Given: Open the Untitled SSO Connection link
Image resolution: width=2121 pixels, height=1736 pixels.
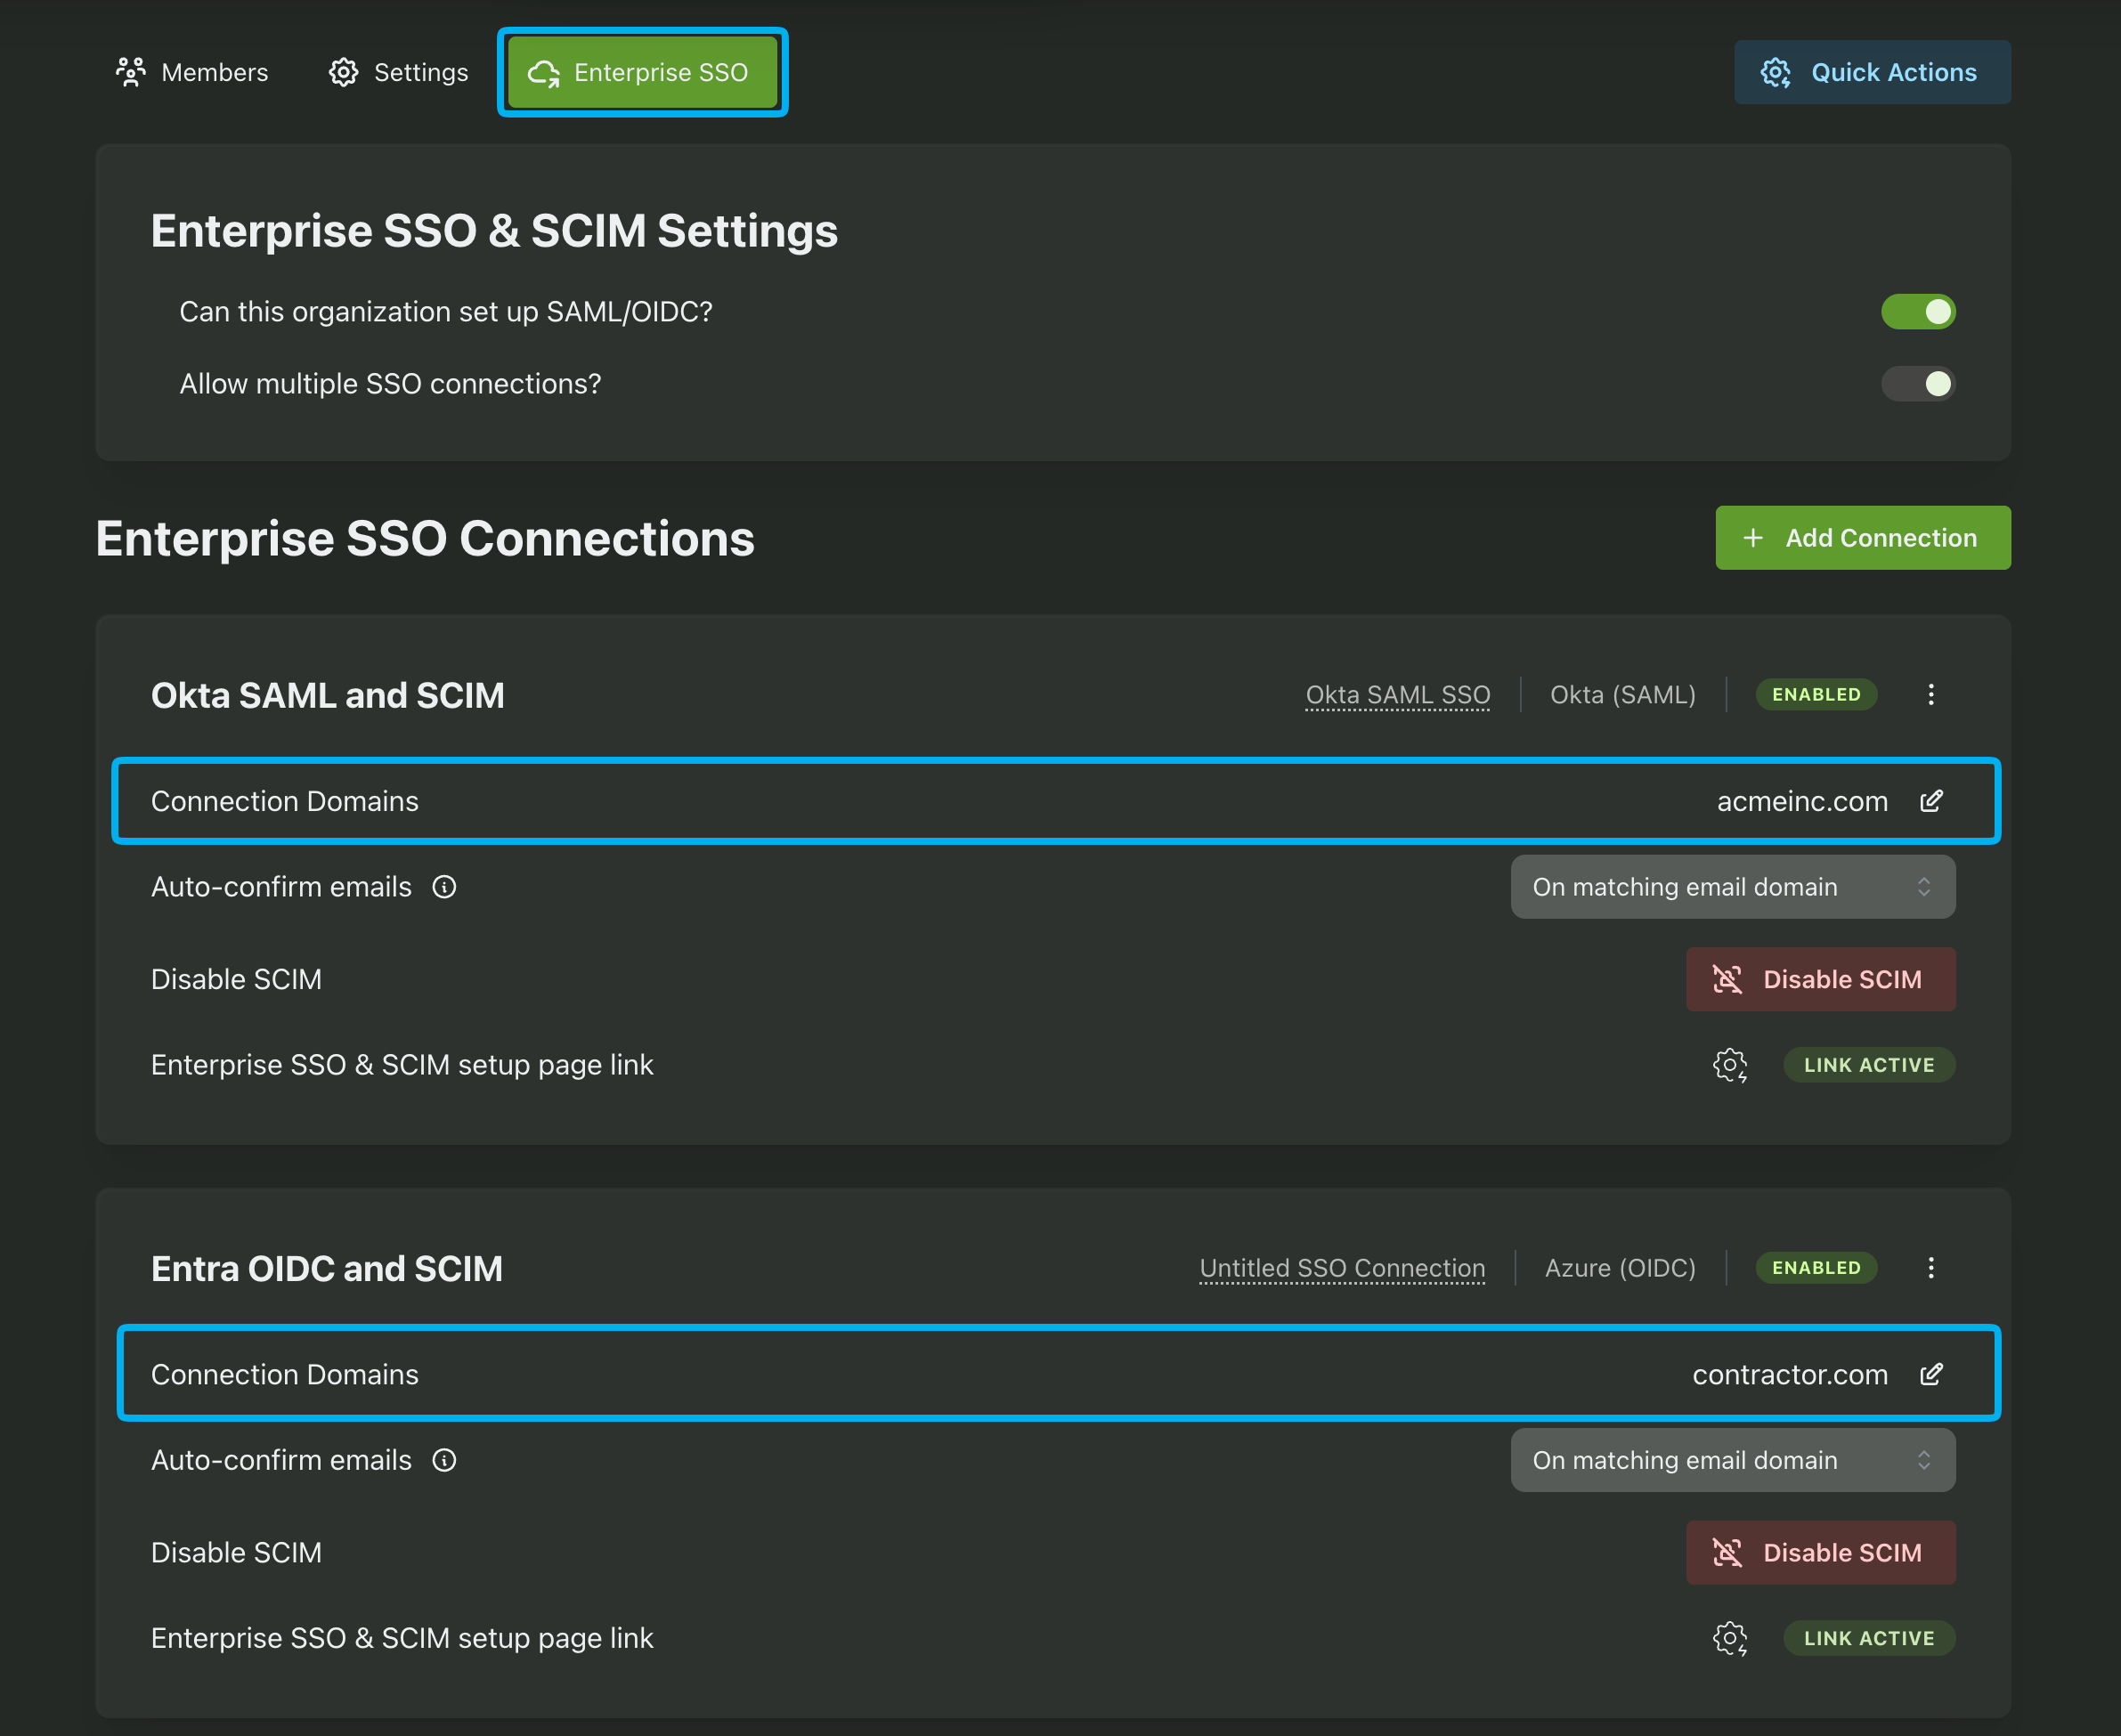Looking at the screenshot, I should 1342,1268.
